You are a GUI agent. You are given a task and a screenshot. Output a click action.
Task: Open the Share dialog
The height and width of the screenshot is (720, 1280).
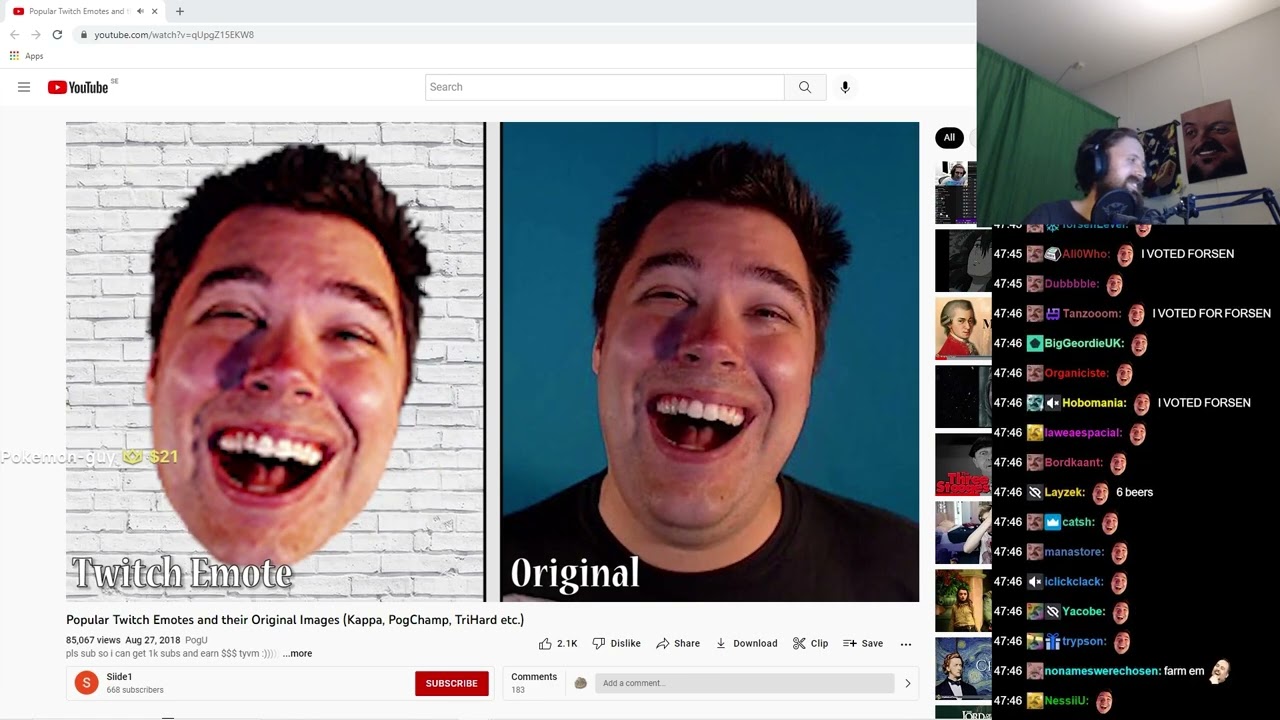[678, 643]
